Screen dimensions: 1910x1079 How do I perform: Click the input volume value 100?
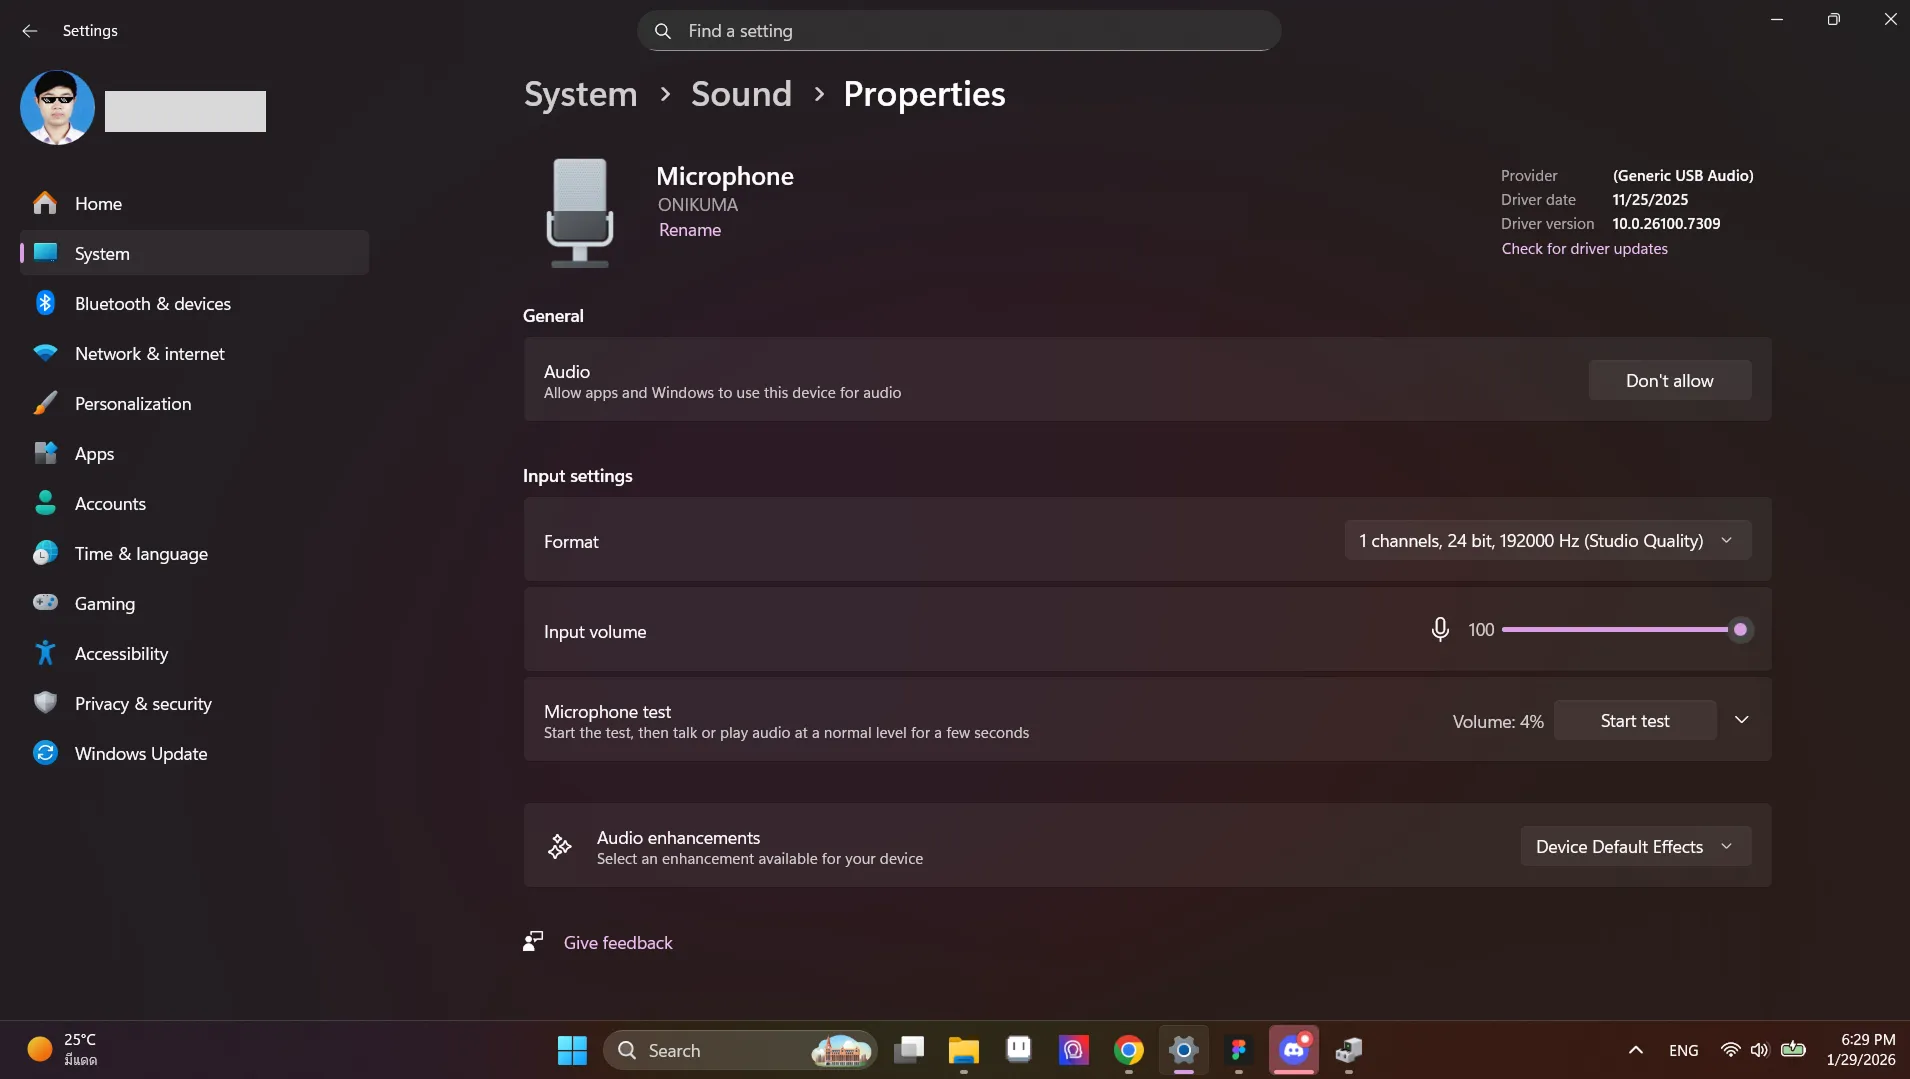1481,630
